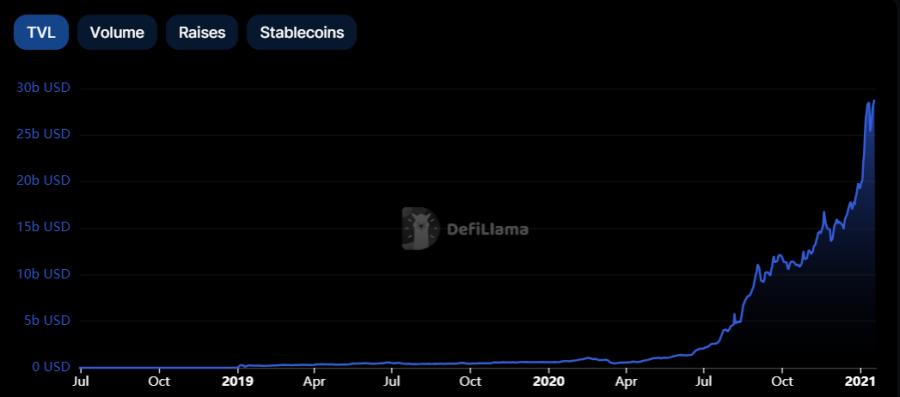900x397 pixels.
Task: Click the 5b USD axis label
Action: coord(47,320)
